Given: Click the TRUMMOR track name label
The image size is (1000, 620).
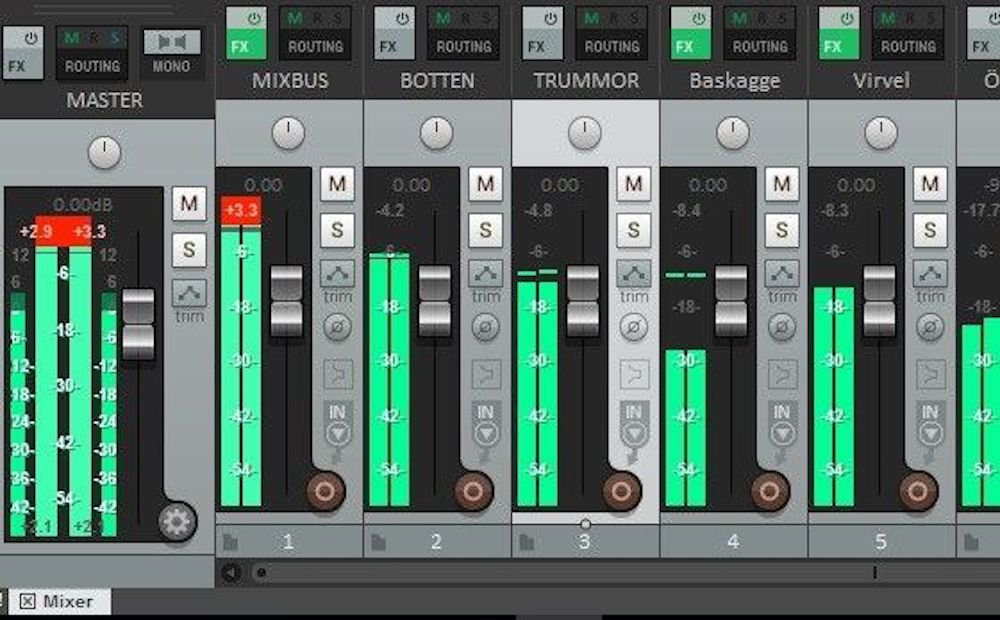Looking at the screenshot, I should 585,81.
